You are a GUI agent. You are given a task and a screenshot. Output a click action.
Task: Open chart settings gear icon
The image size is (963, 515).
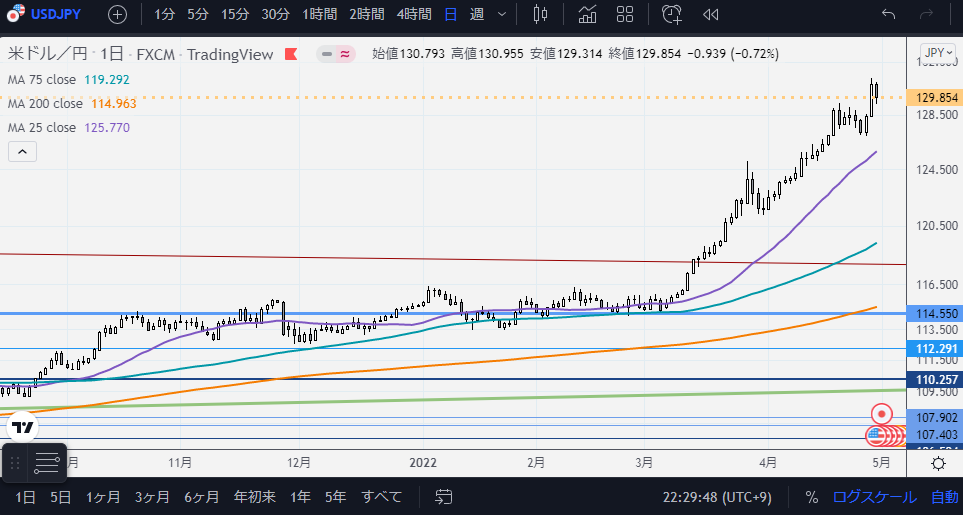point(938,463)
